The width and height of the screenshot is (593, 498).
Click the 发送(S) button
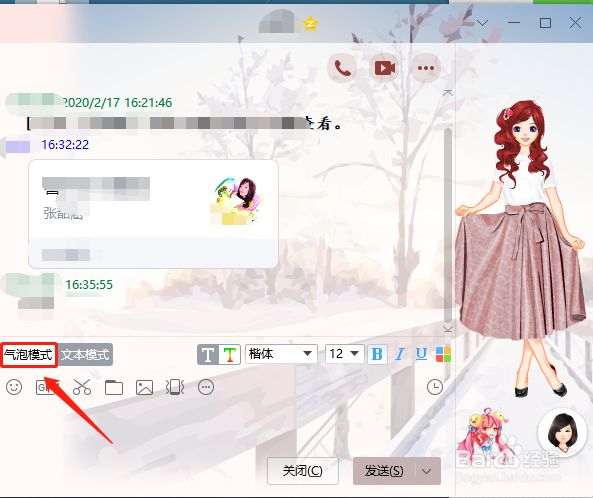coord(384,471)
